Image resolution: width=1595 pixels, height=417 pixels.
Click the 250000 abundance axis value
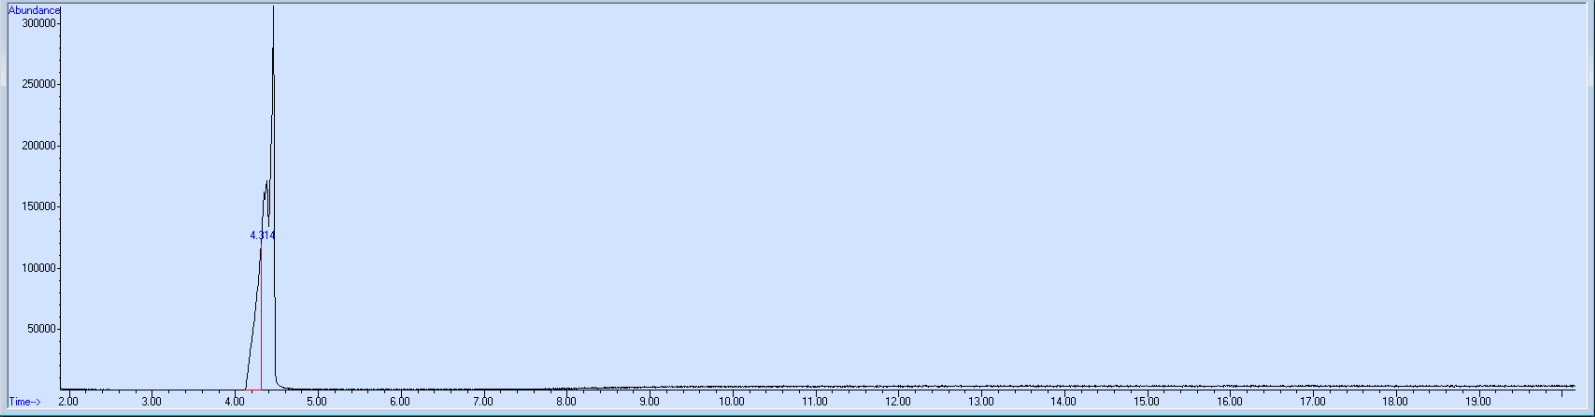38,84
